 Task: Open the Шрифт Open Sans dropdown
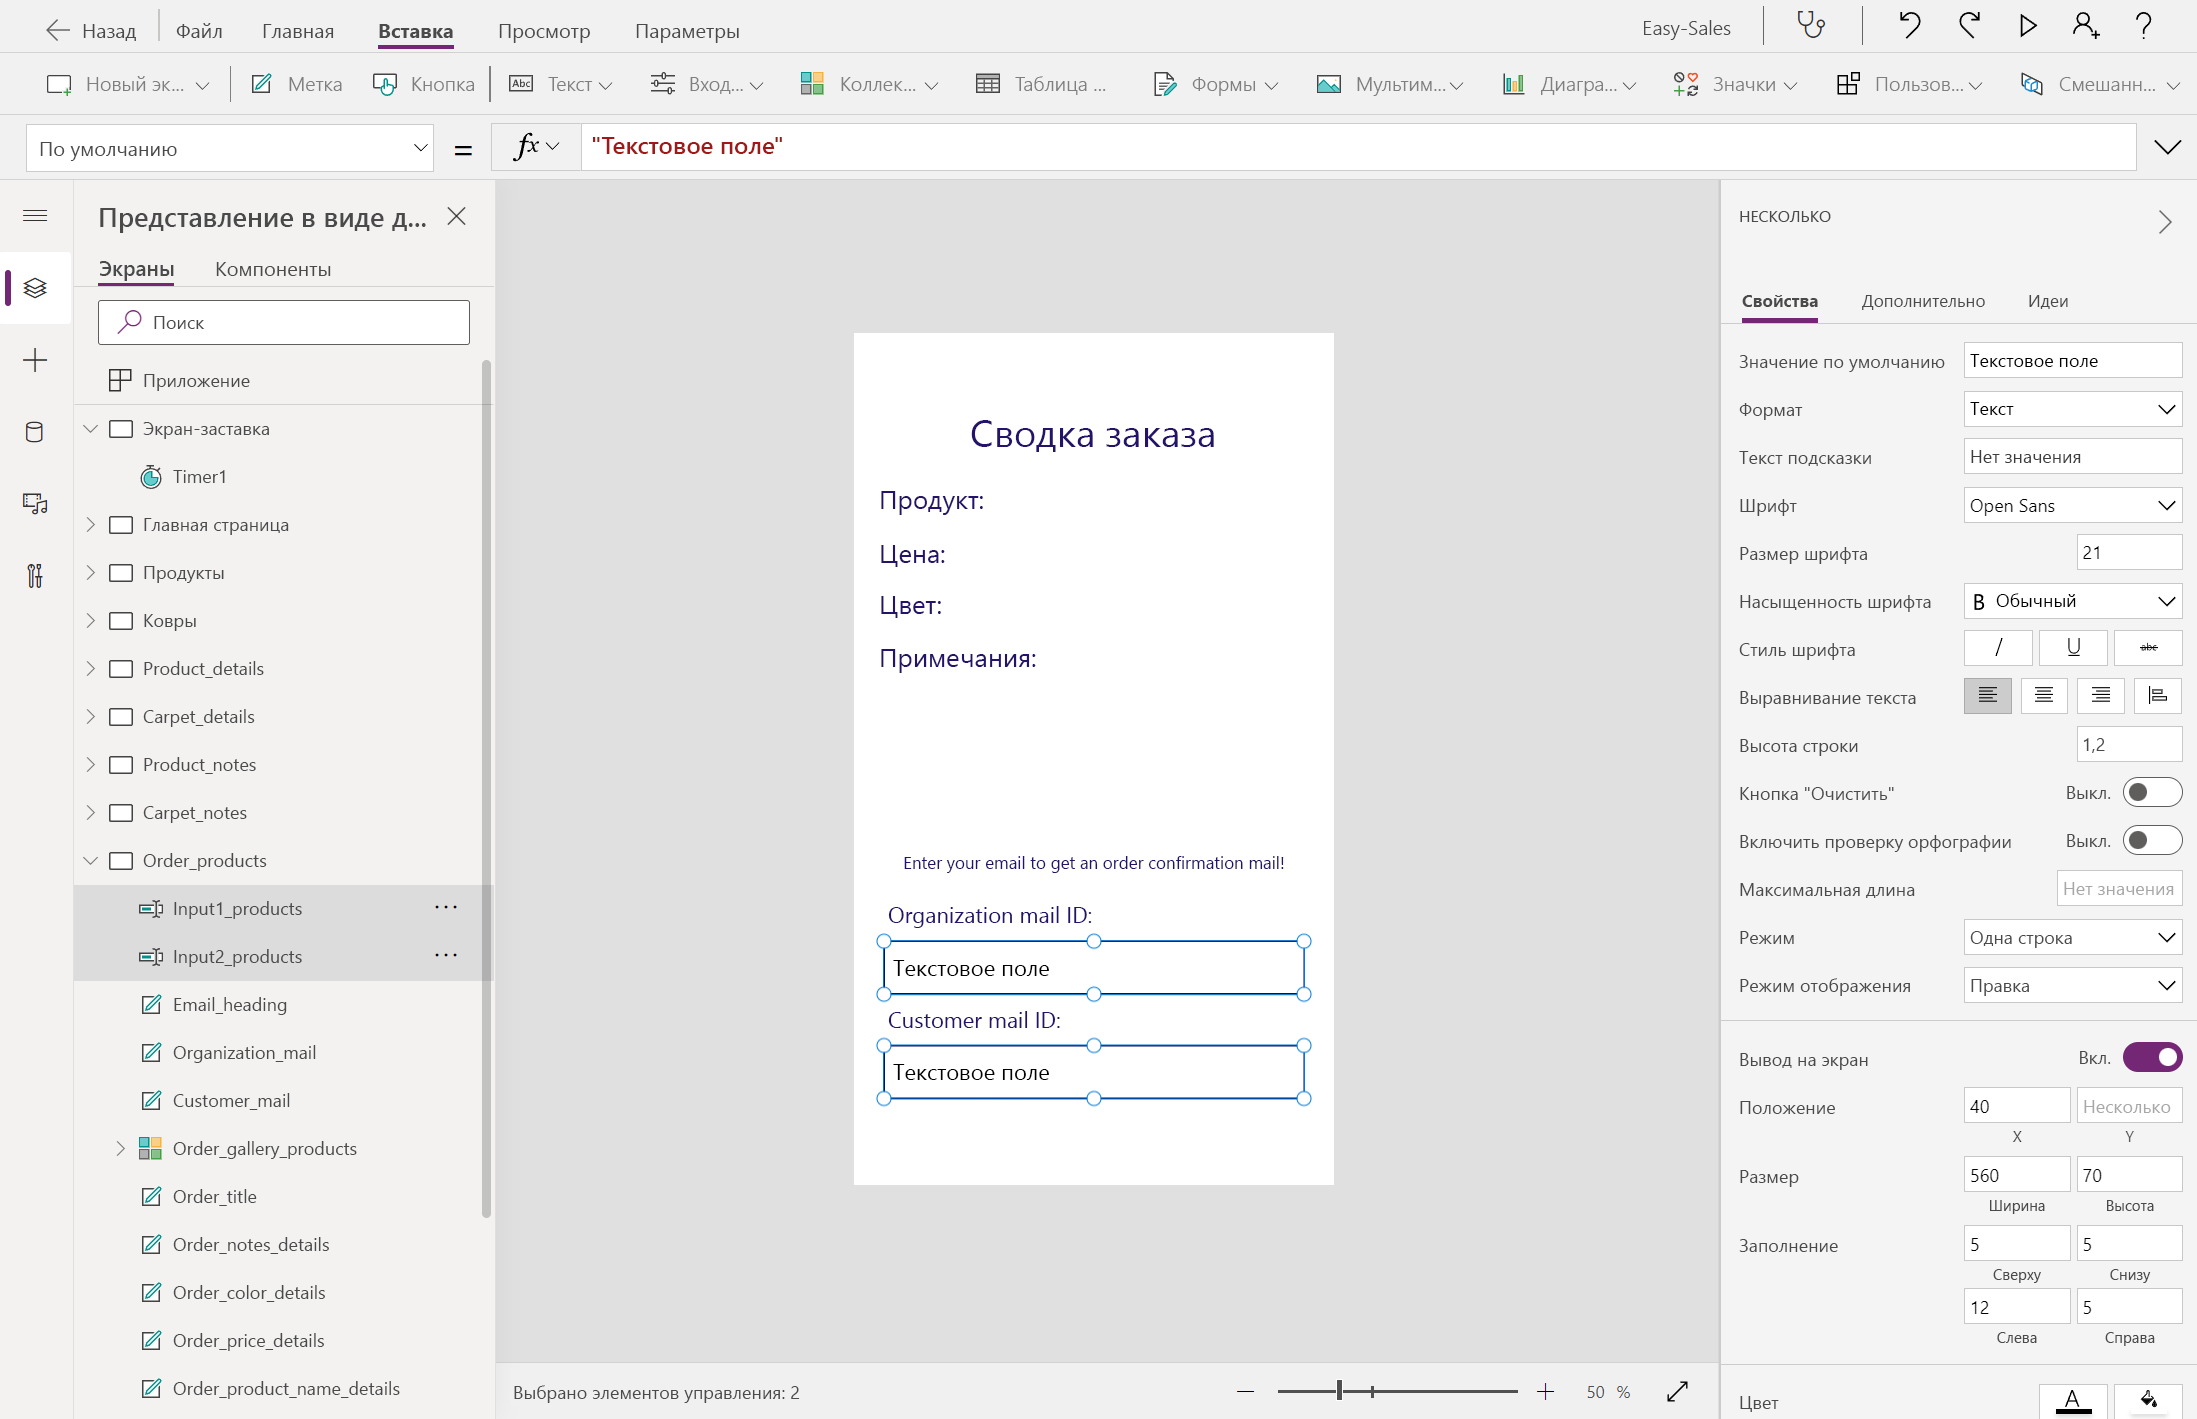click(2071, 506)
